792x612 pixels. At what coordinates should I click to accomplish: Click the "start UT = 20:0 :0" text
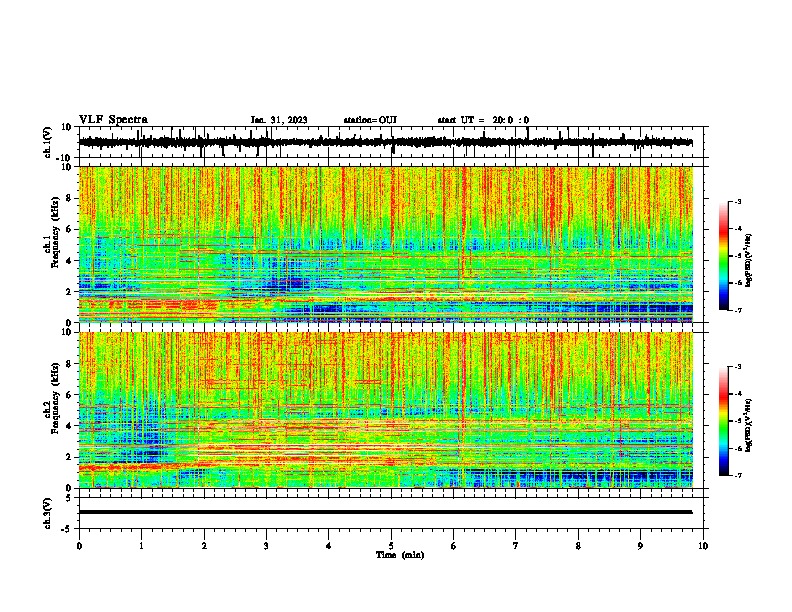[x=483, y=120]
